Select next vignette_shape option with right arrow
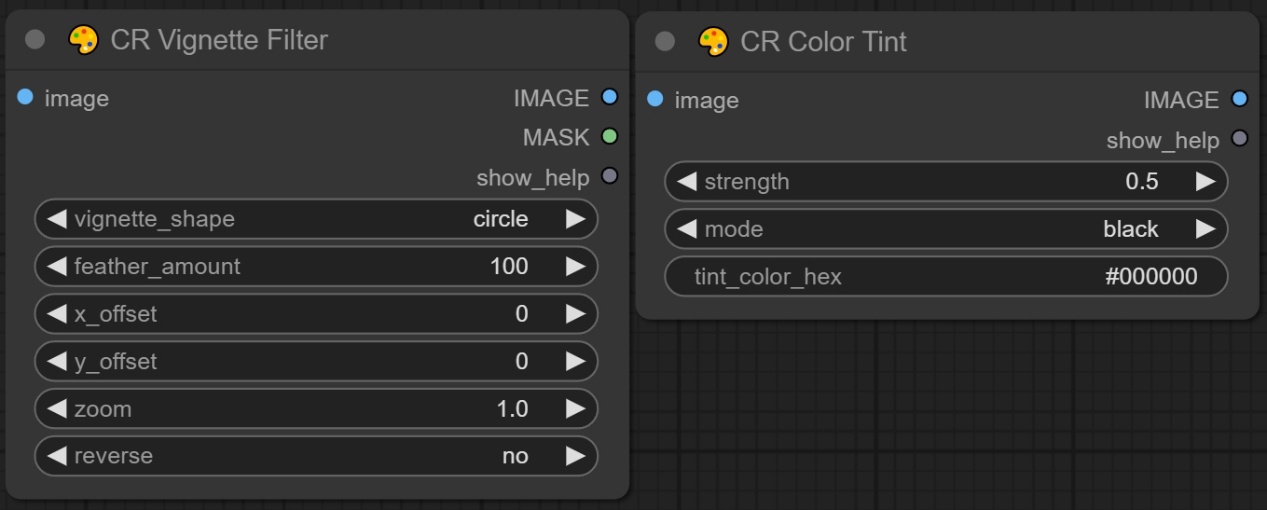Screen dimensions: 1267x510 pyautogui.click(x=575, y=219)
